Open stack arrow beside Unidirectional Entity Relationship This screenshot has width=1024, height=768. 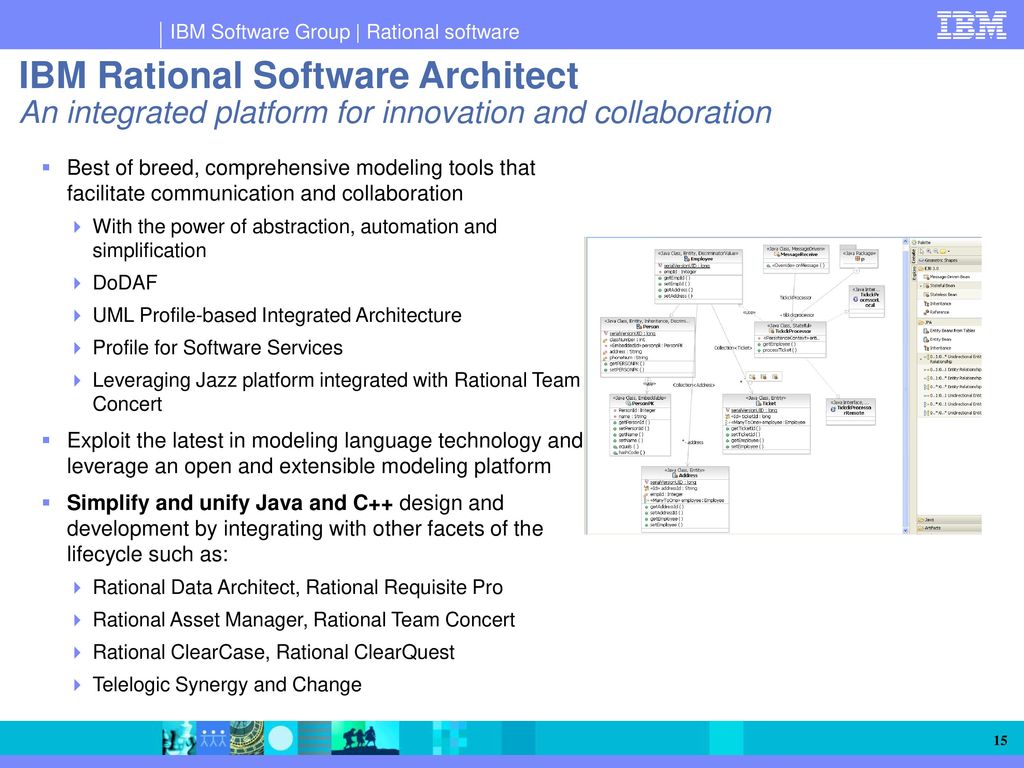tap(921, 359)
